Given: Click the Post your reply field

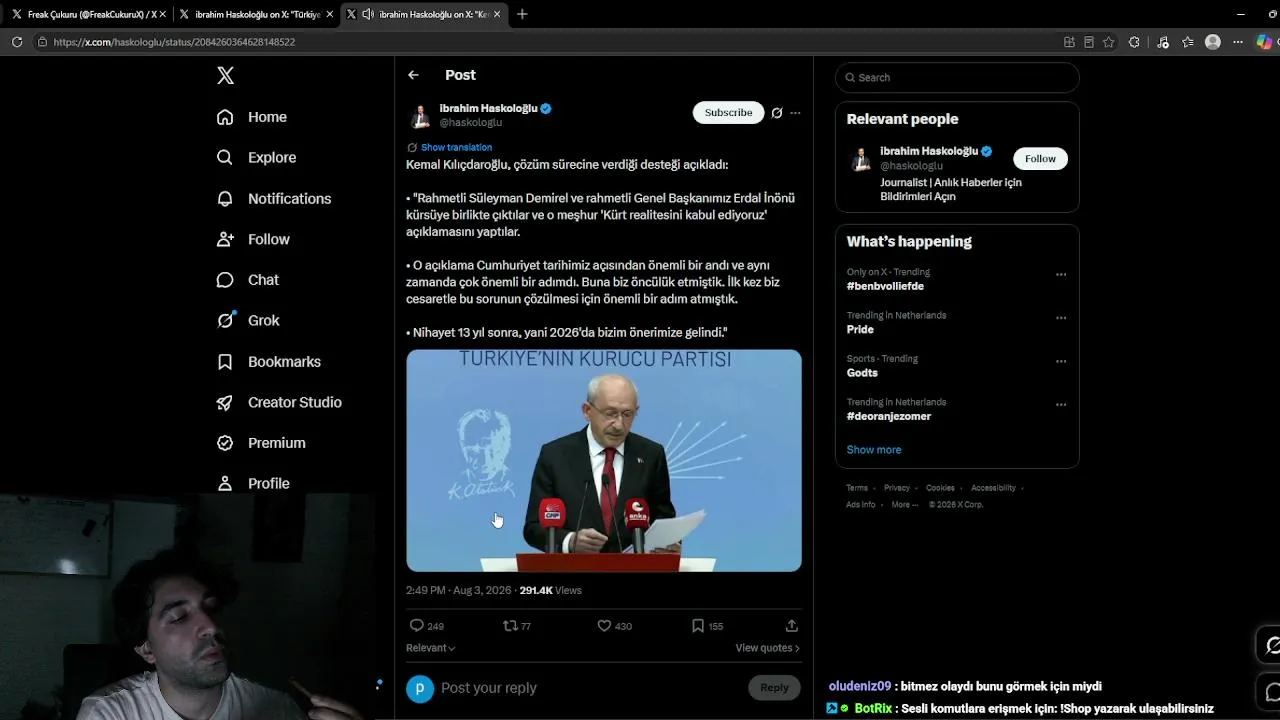Looking at the screenshot, I should (x=590, y=688).
